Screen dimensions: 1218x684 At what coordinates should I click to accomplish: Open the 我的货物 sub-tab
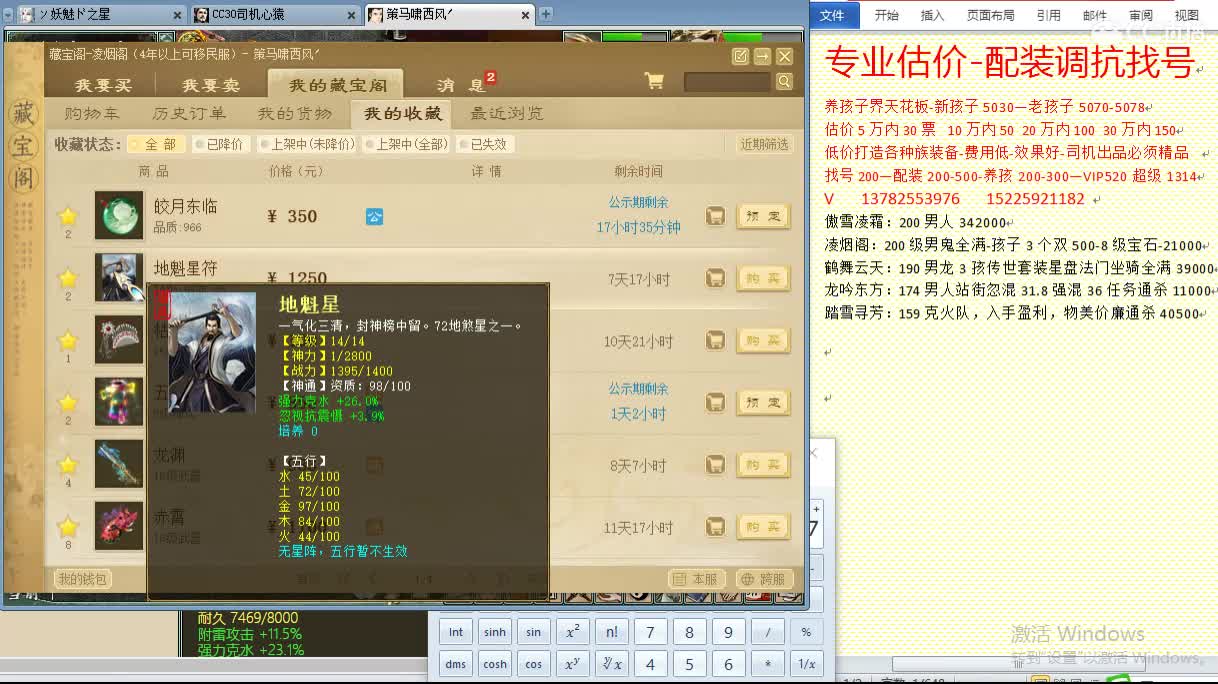(x=295, y=113)
